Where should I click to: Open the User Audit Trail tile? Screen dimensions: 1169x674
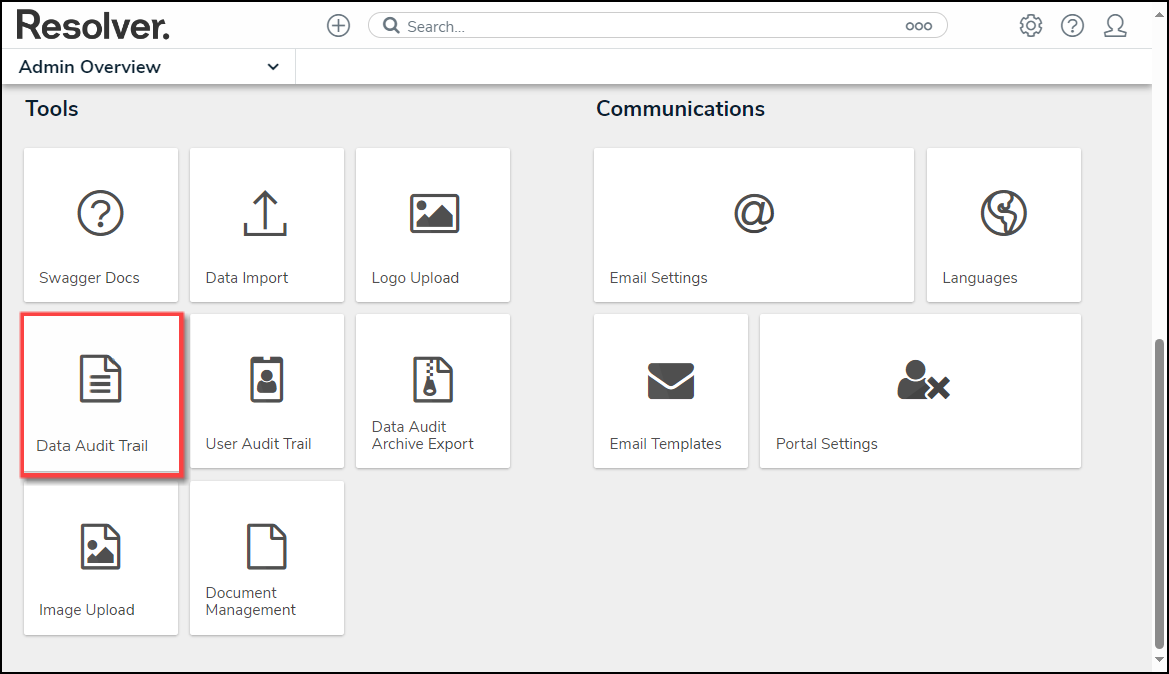pyautogui.click(x=267, y=391)
